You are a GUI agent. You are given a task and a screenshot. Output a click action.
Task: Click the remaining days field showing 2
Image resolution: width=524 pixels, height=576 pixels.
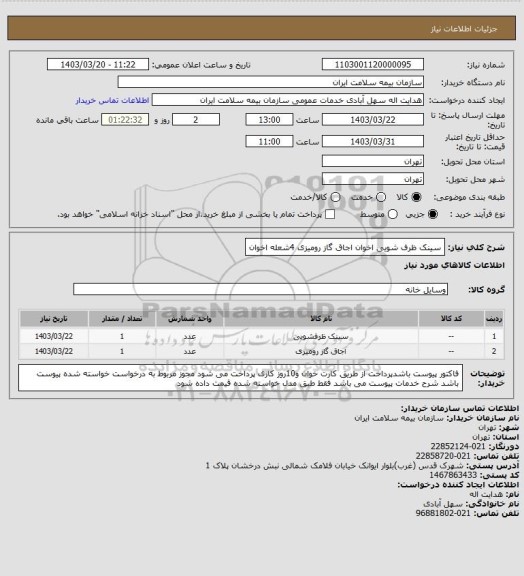pyautogui.click(x=196, y=120)
